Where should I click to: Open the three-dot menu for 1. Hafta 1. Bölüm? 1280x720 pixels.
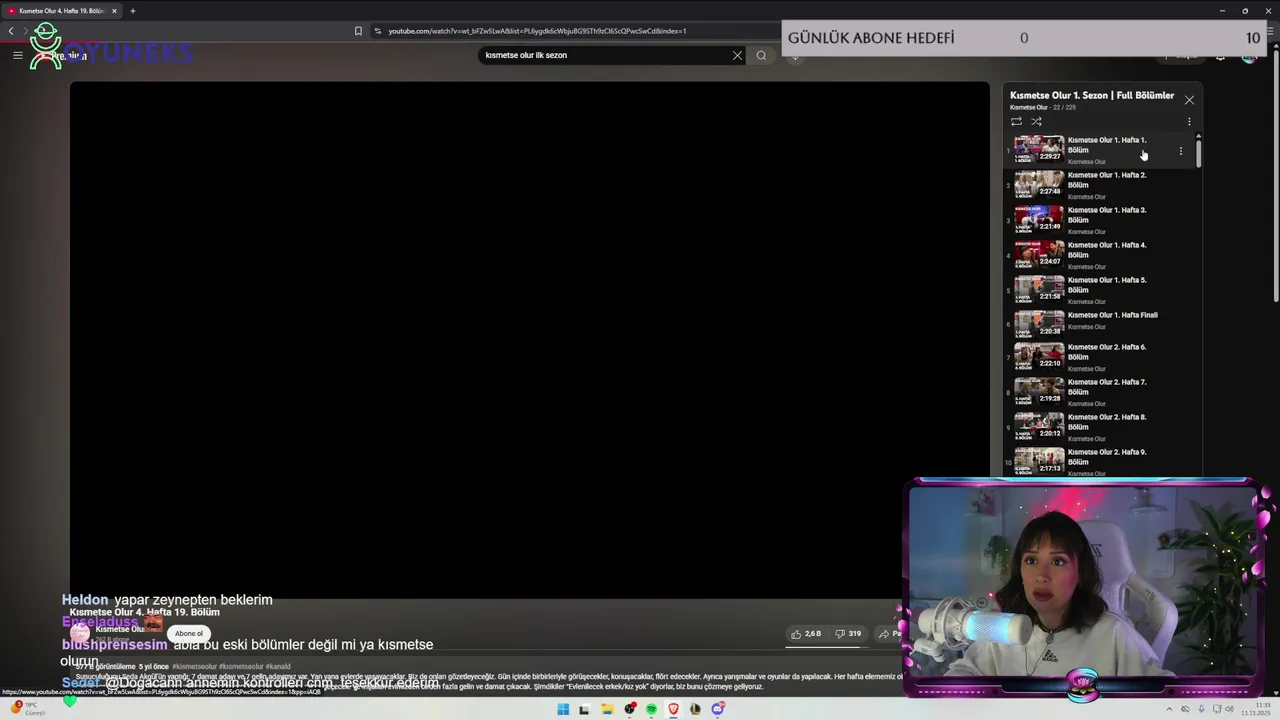tap(1180, 151)
